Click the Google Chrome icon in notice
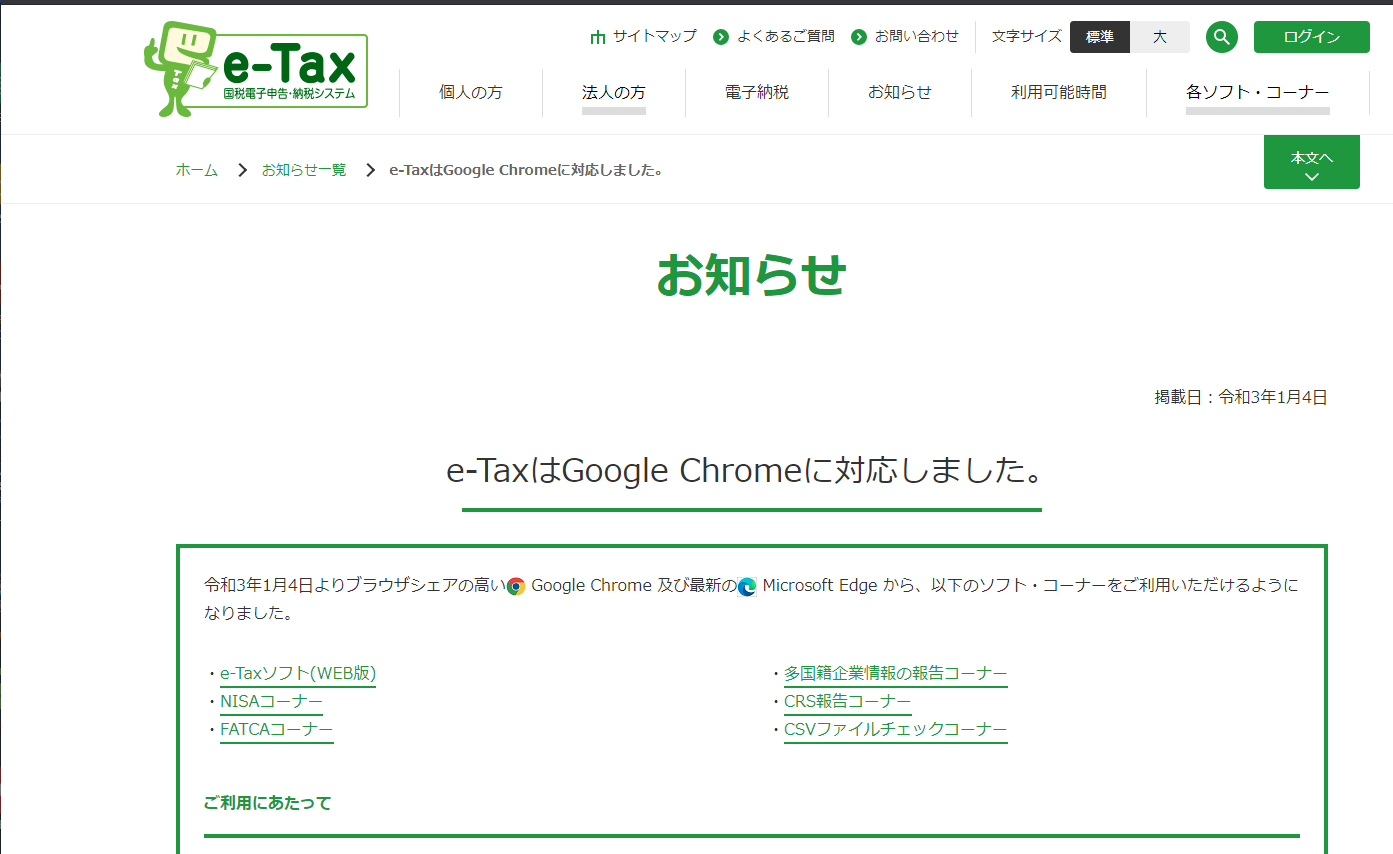This screenshot has width=1393, height=854. [x=516, y=586]
